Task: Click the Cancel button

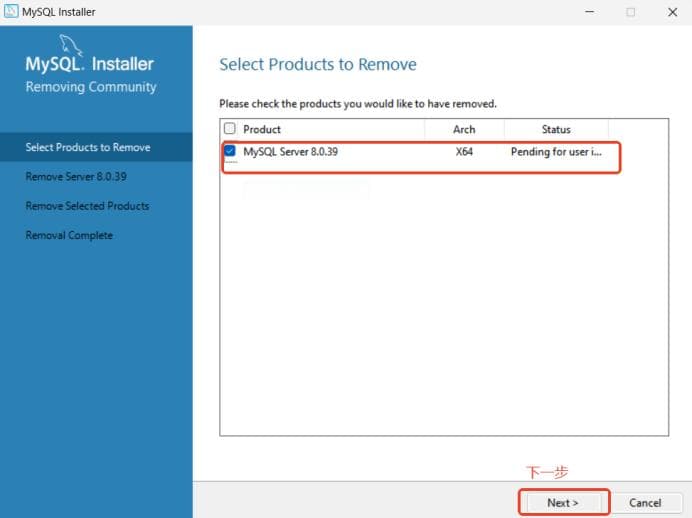Action: pos(645,503)
